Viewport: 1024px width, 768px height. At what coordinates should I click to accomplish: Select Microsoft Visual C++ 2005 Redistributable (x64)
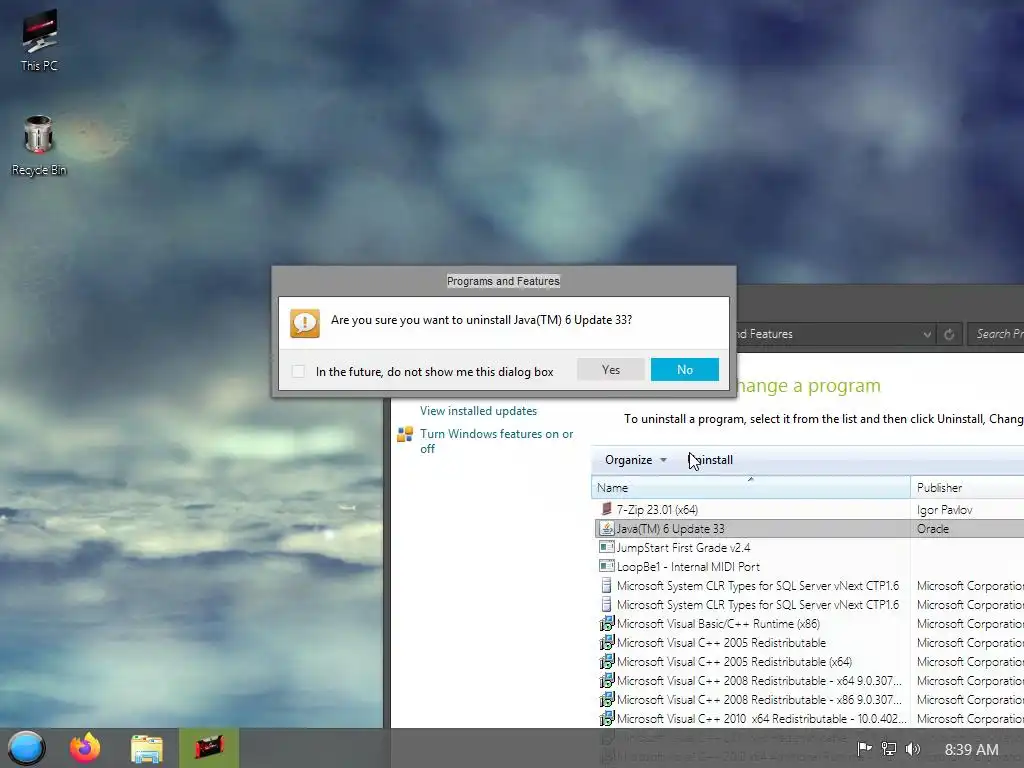click(734, 662)
